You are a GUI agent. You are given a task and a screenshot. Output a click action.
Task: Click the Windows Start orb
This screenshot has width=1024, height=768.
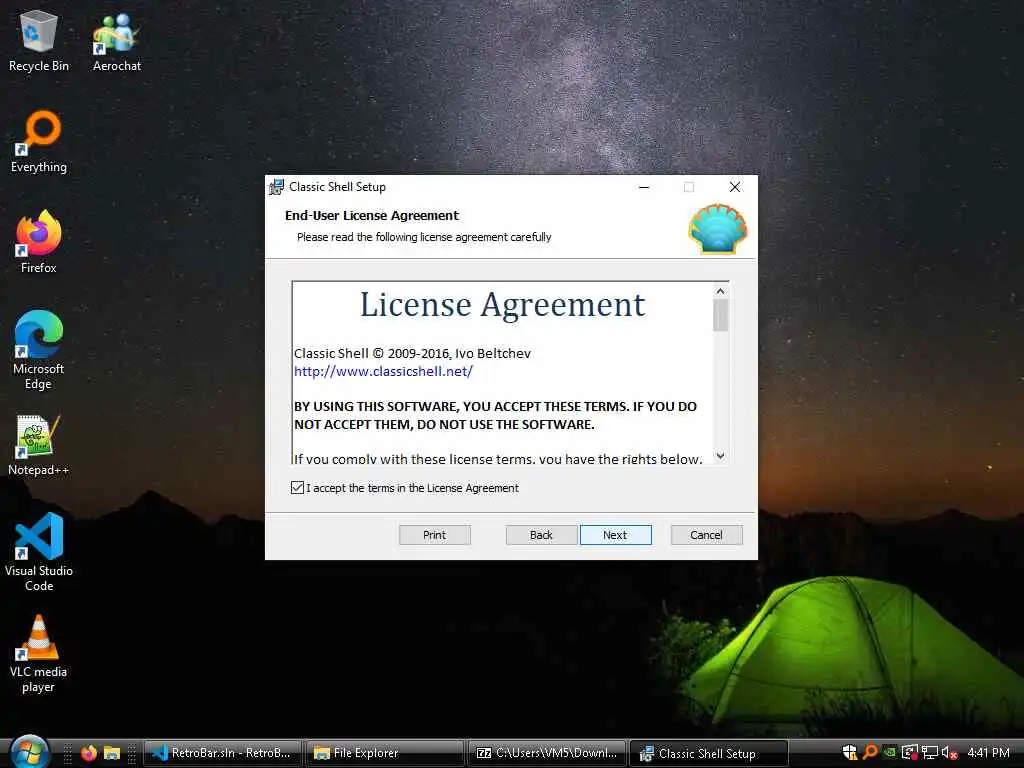click(29, 752)
